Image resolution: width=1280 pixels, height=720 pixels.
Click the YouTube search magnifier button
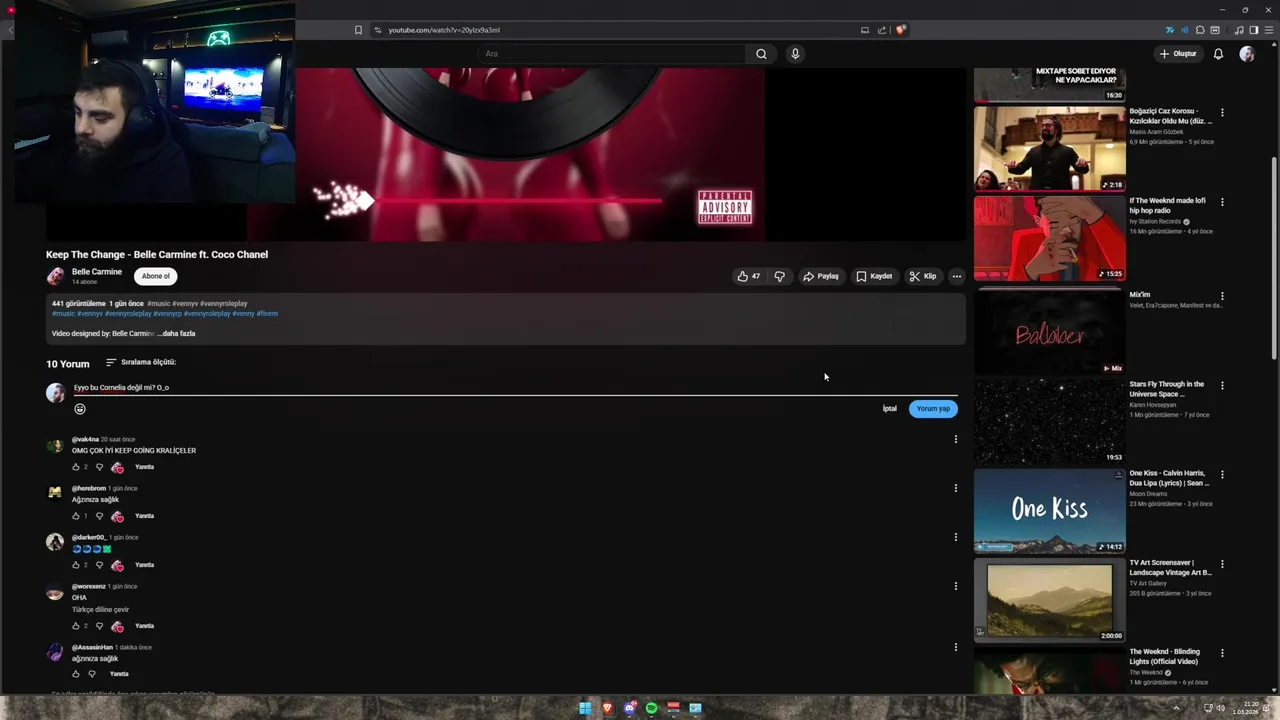tap(761, 54)
